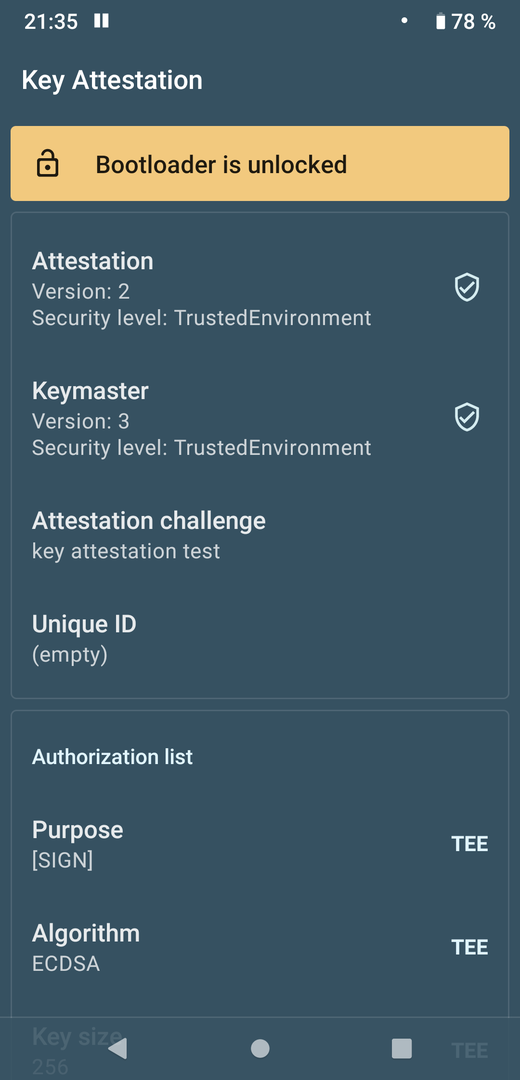Tap the Android home circle button
The width and height of the screenshot is (520, 1080).
pyautogui.click(x=260, y=1048)
